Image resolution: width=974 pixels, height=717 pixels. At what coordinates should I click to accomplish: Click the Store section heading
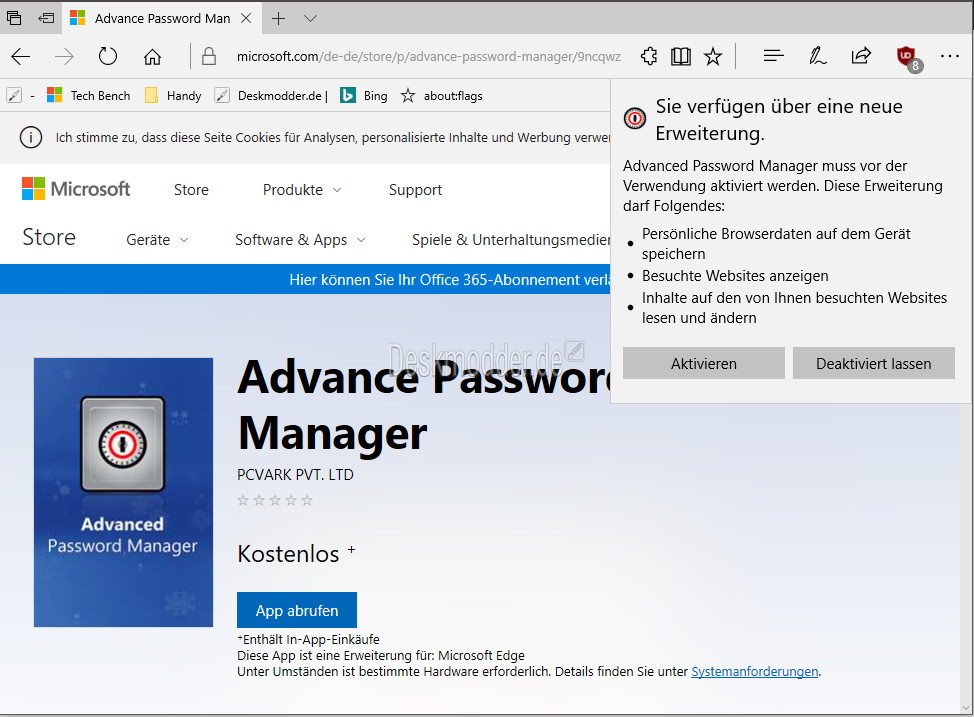click(x=49, y=237)
